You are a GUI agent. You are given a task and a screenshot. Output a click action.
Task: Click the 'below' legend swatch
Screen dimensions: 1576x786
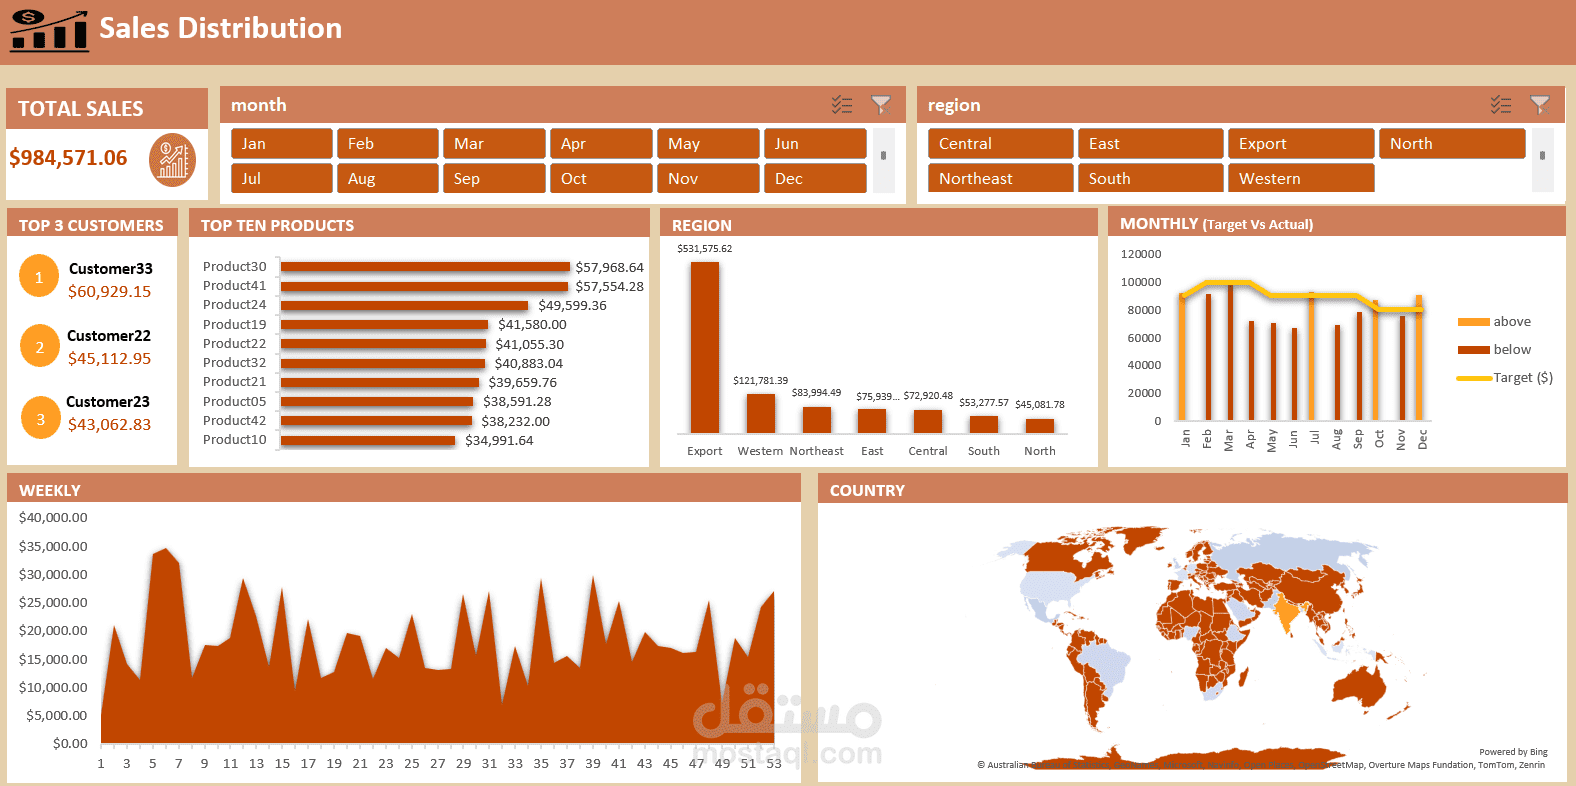(1473, 350)
